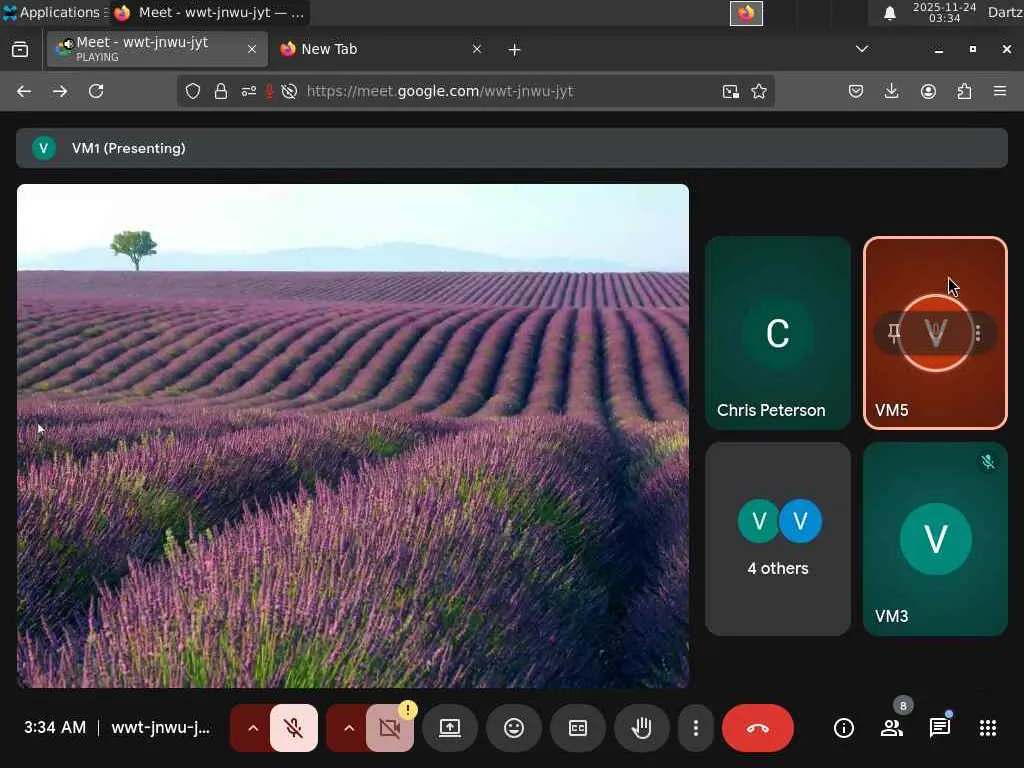Toggle closed captions on
This screenshot has width=1024, height=768.
(578, 728)
